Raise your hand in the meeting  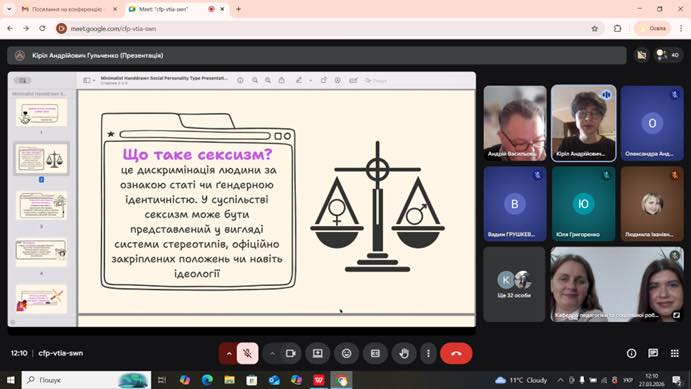coord(404,353)
